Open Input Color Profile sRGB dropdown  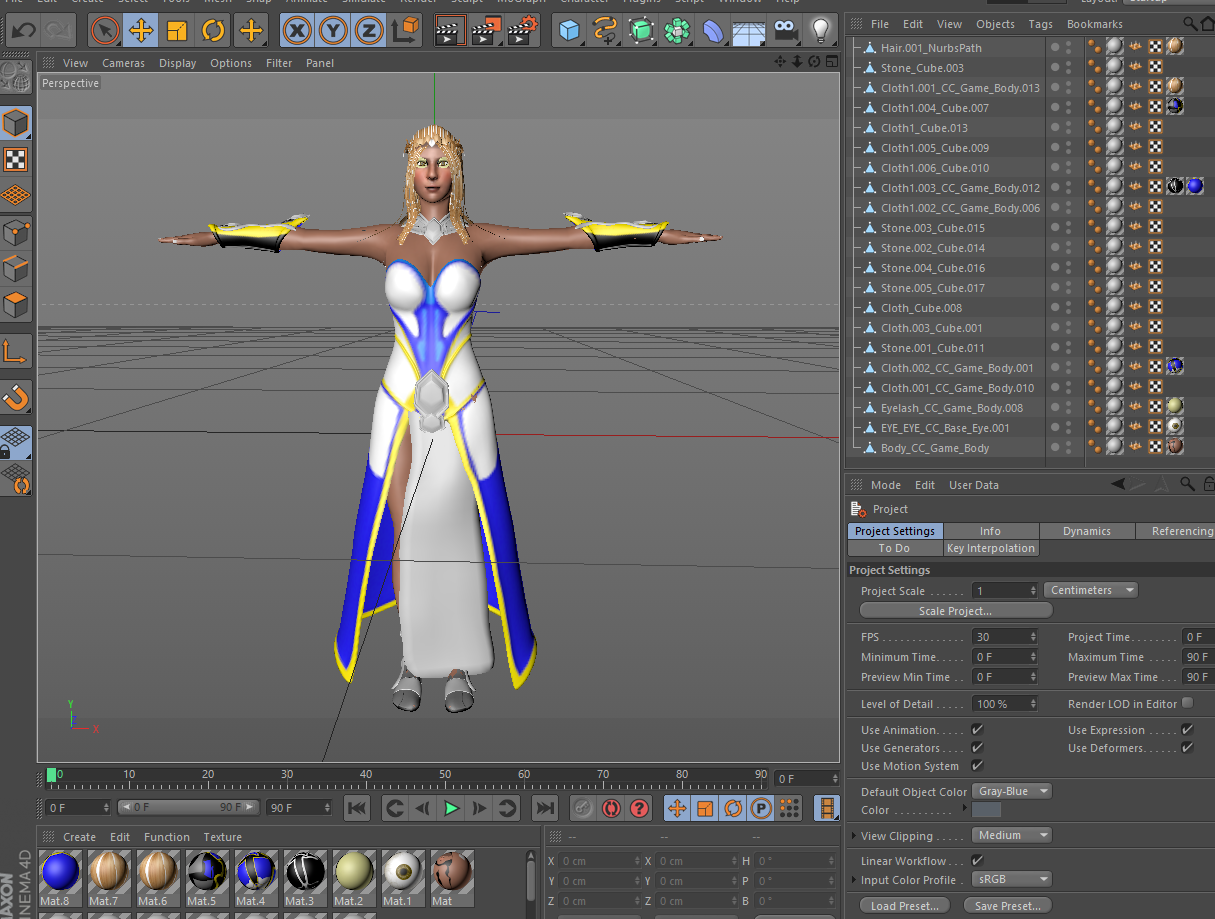pos(1012,880)
